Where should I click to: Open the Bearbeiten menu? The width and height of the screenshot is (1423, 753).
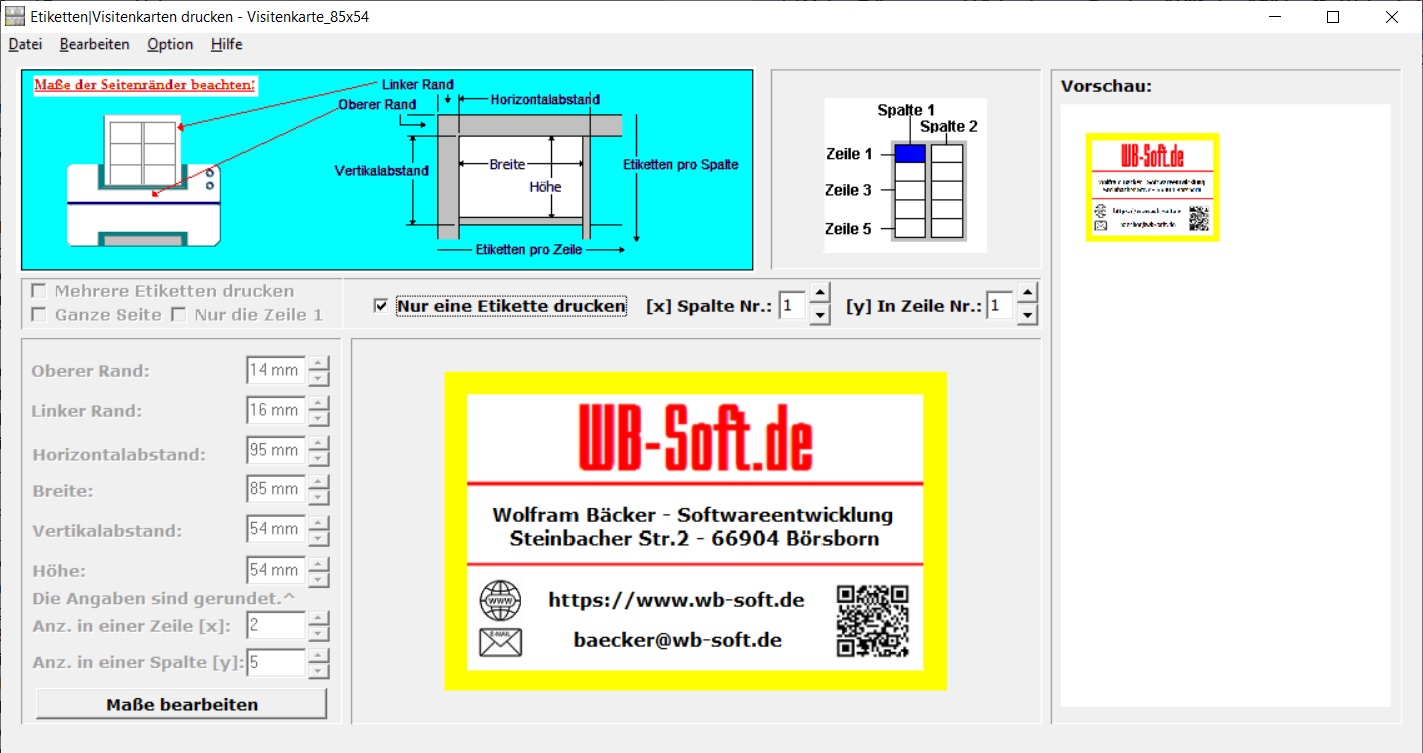(x=94, y=44)
